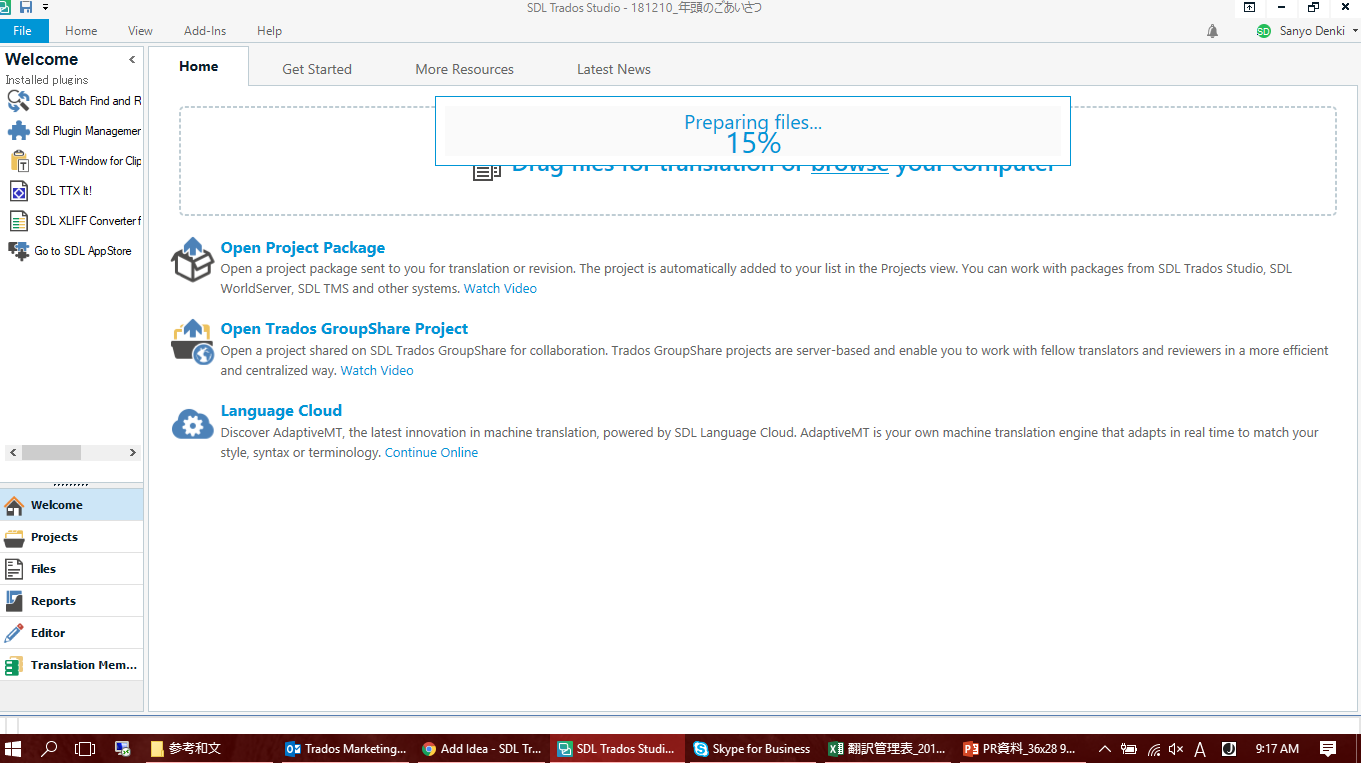Select SDL Batch Find and R plugin text
Viewport: 1361px width, 763px height.
pyautogui.click(x=88, y=101)
